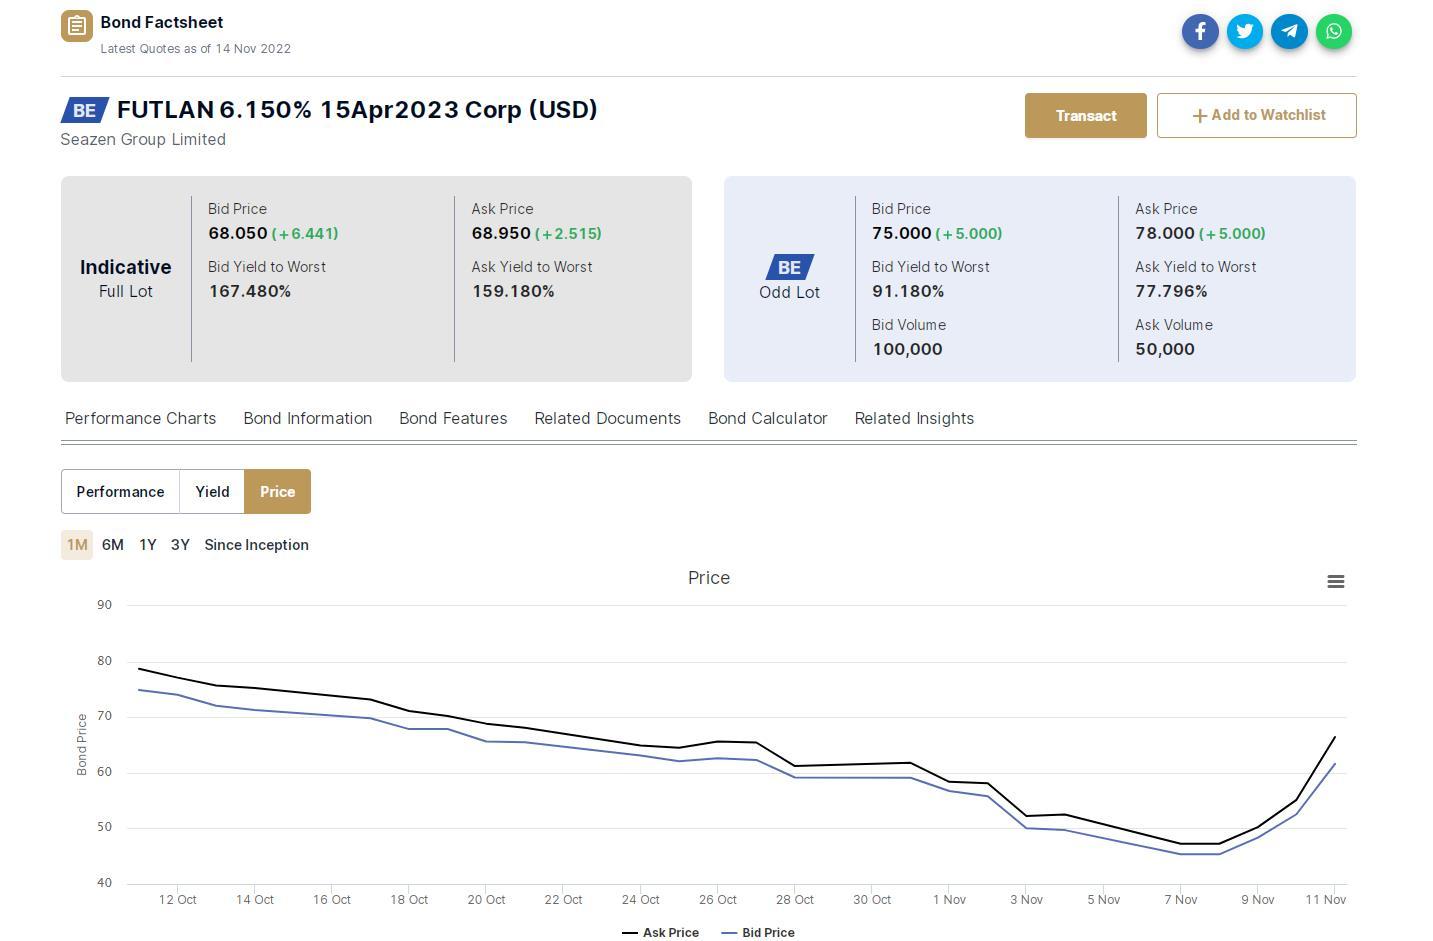This screenshot has width=1433, height=941.
Task: Share via the WhatsApp icon
Action: pyautogui.click(x=1334, y=32)
